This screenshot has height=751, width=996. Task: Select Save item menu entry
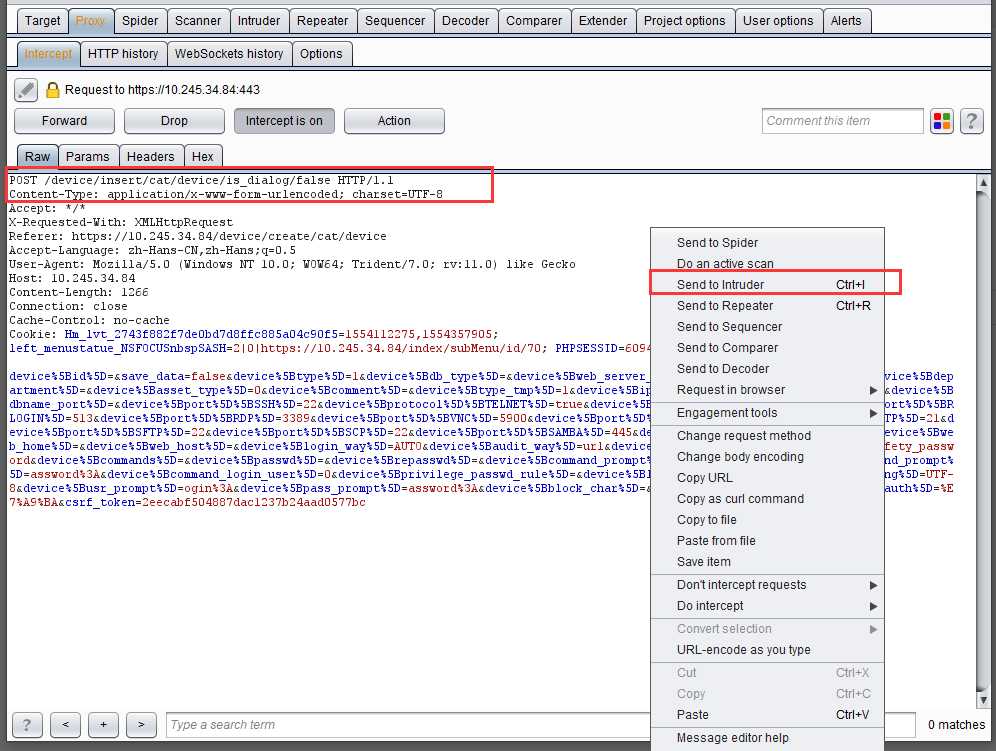point(767,562)
